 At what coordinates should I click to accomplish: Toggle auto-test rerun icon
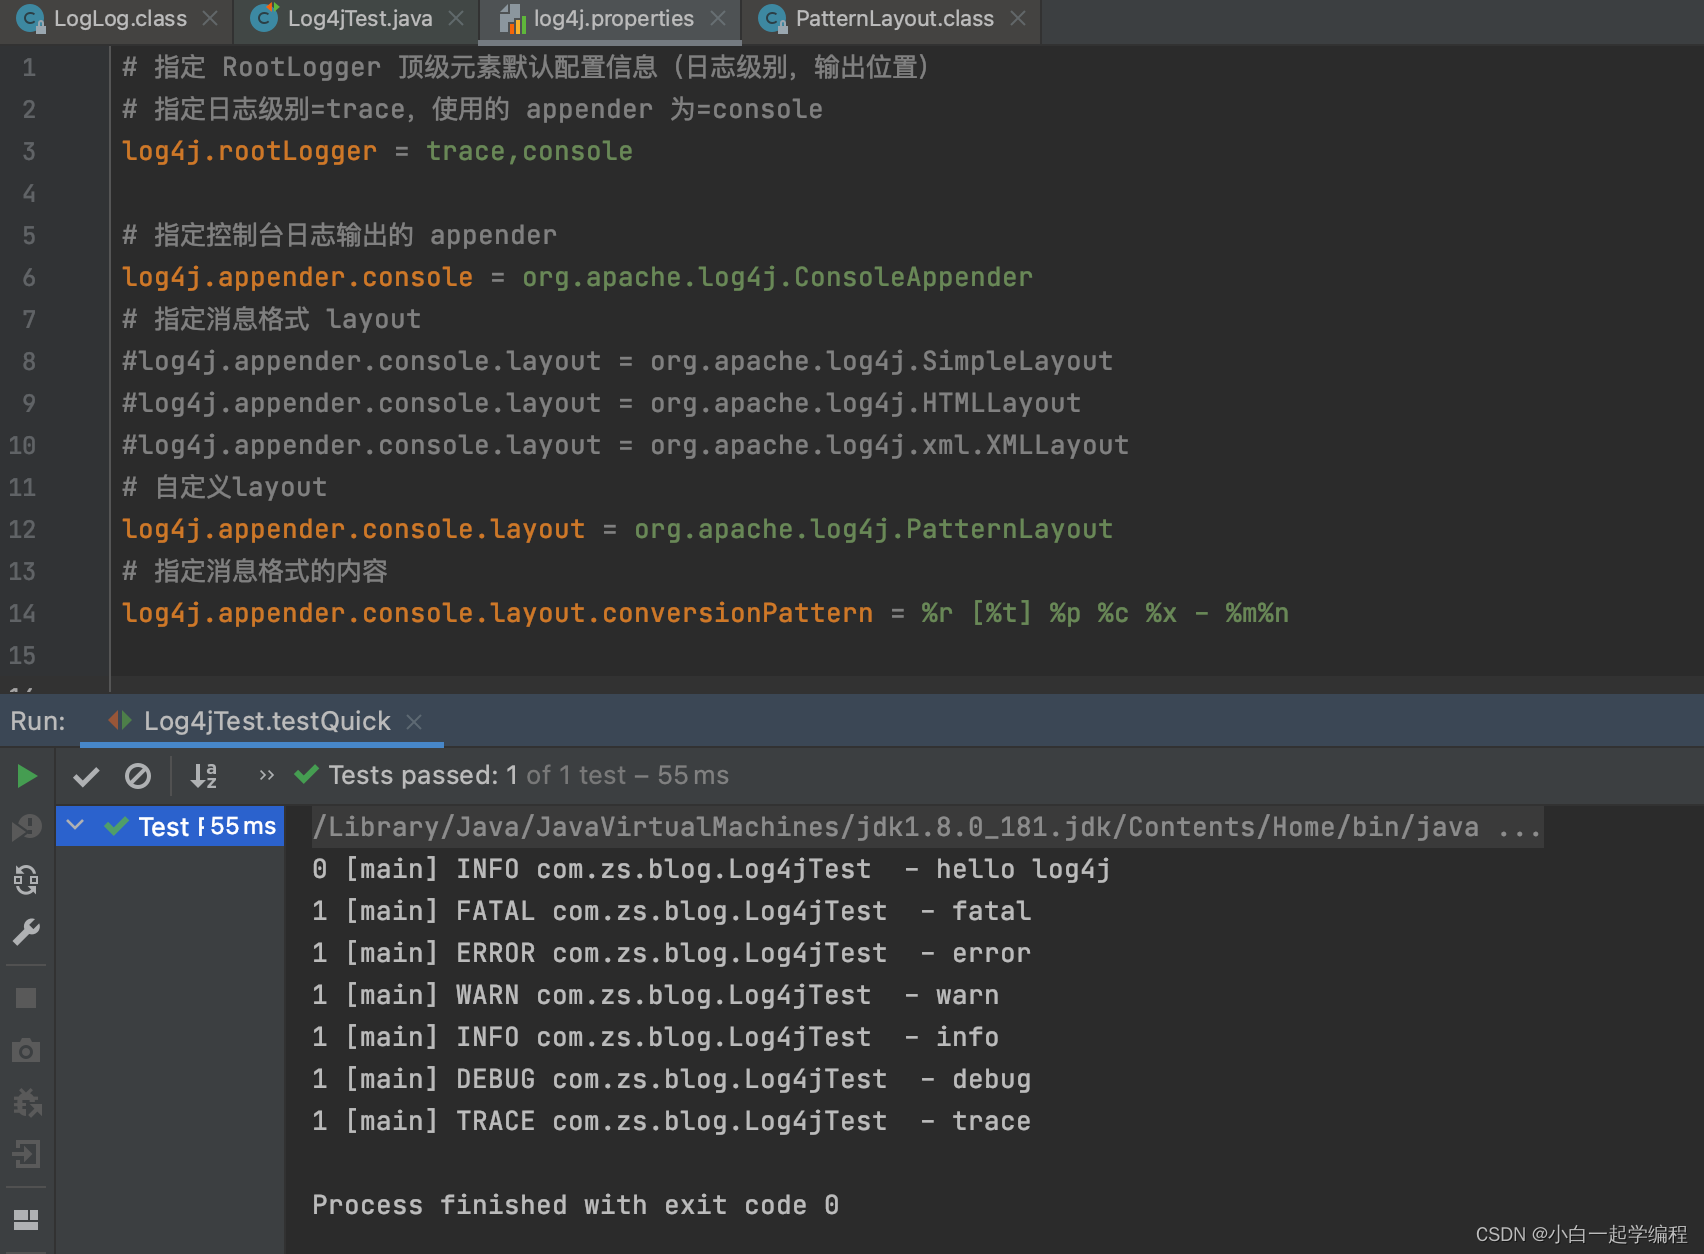coord(26,880)
